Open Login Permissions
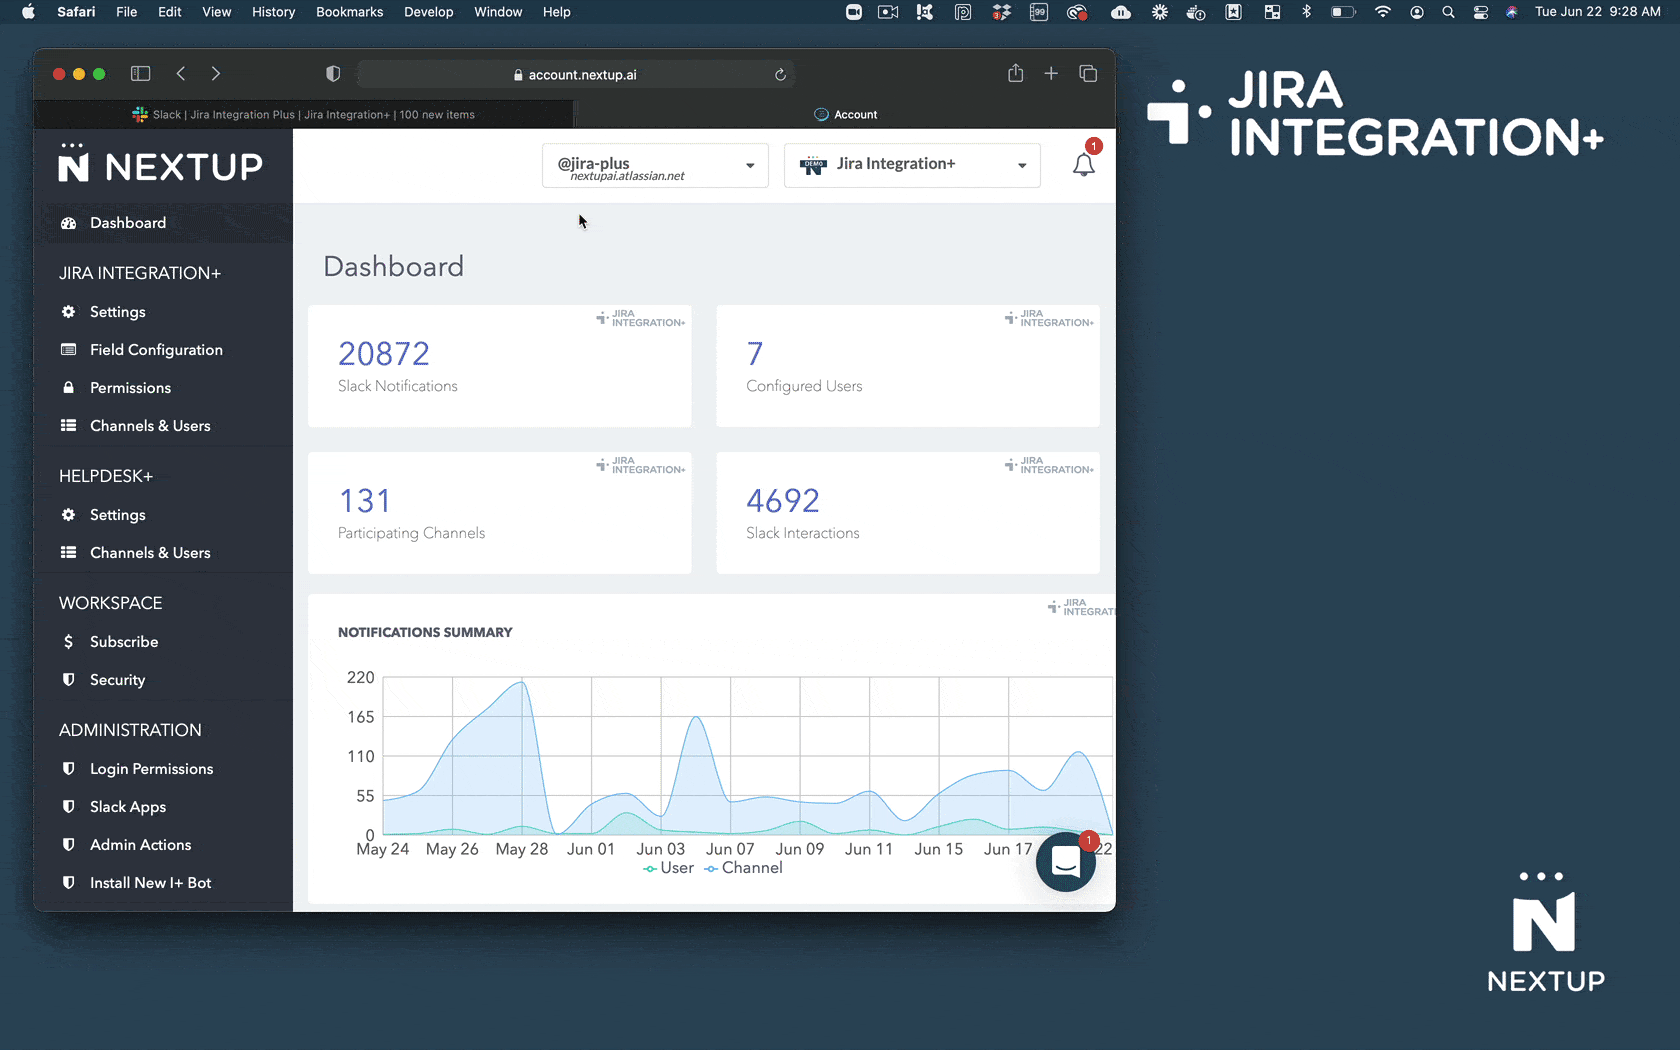Image resolution: width=1680 pixels, height=1050 pixels. tap(151, 769)
